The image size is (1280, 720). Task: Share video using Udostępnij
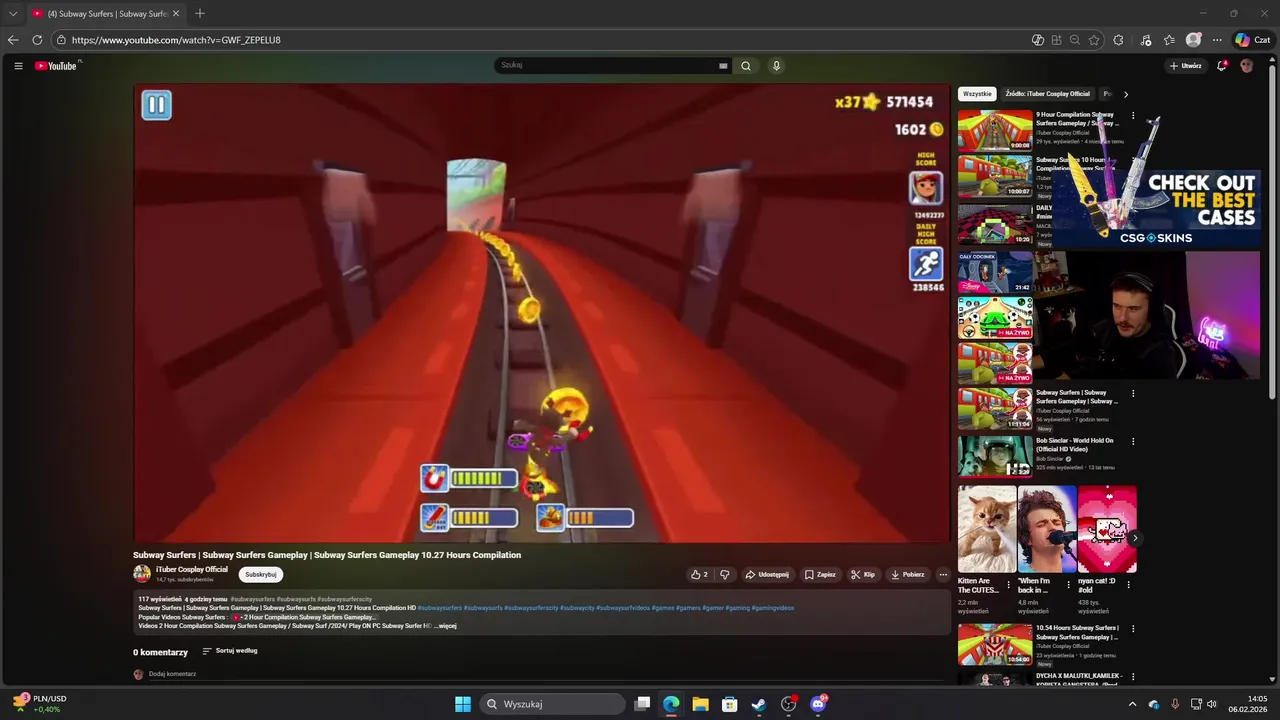click(767, 575)
